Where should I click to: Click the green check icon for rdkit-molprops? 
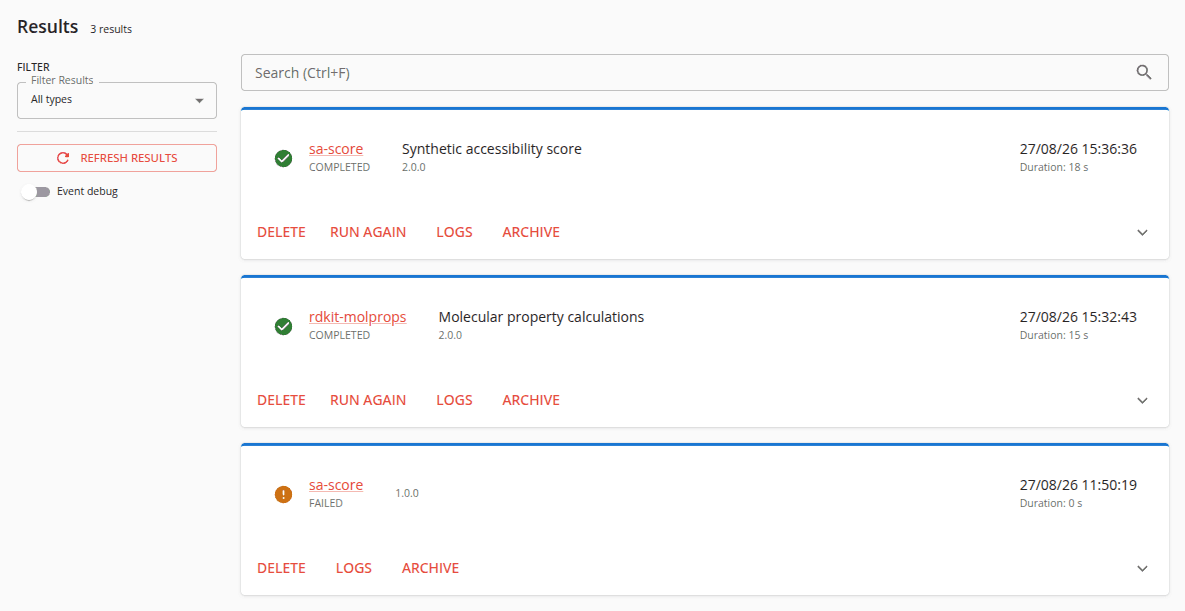[x=283, y=326]
